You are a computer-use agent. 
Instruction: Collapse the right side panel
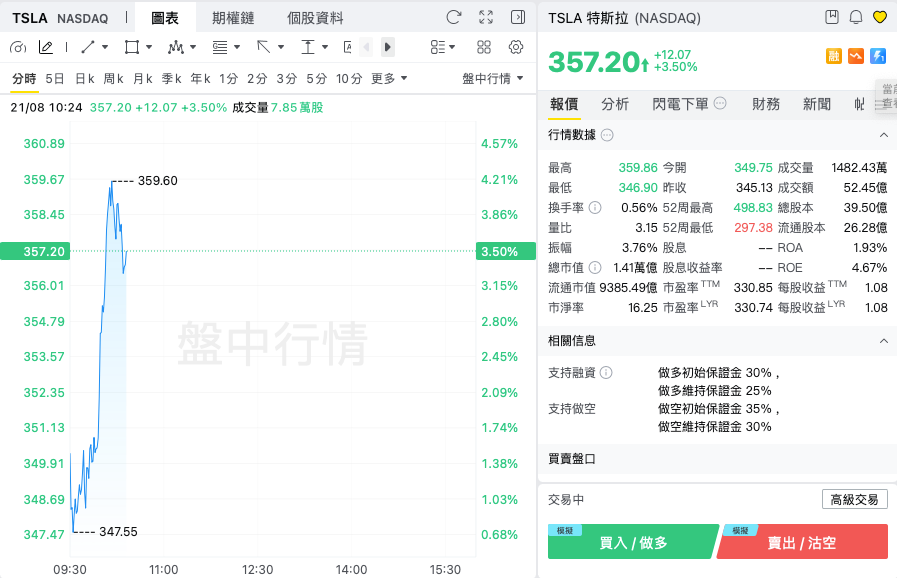[x=518, y=17]
